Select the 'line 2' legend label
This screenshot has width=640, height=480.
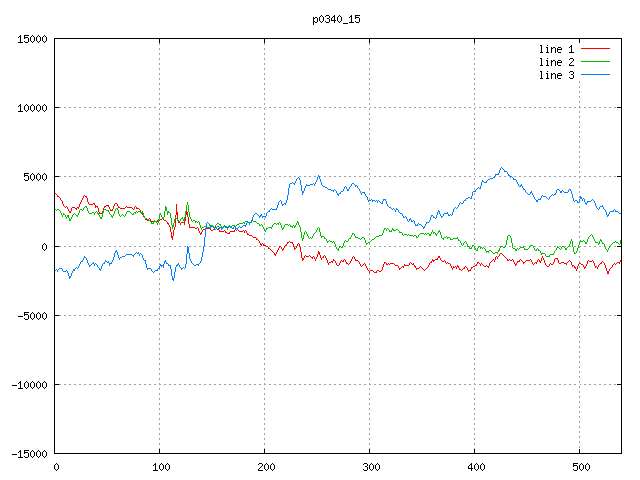coord(556,62)
